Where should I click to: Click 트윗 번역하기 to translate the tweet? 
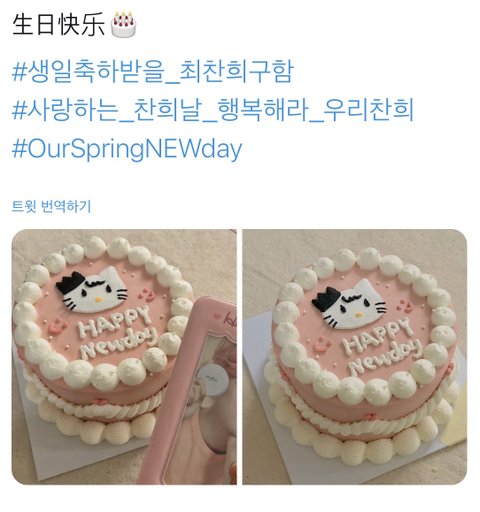point(51,206)
